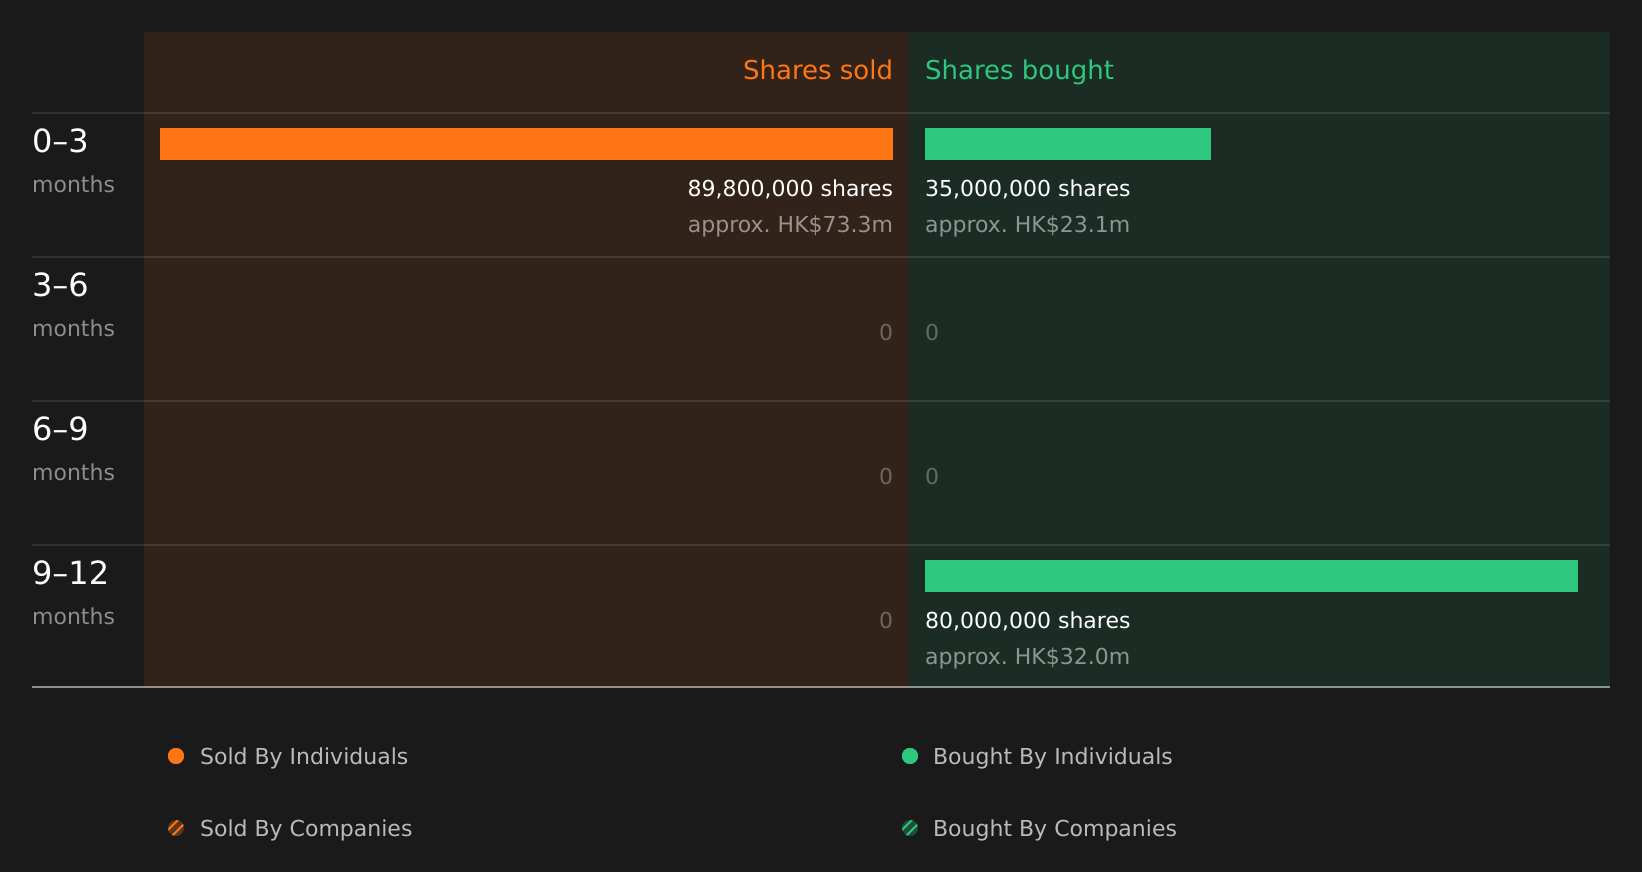Click the 0–3 months row label
1642x872 pixels.
coord(73,161)
